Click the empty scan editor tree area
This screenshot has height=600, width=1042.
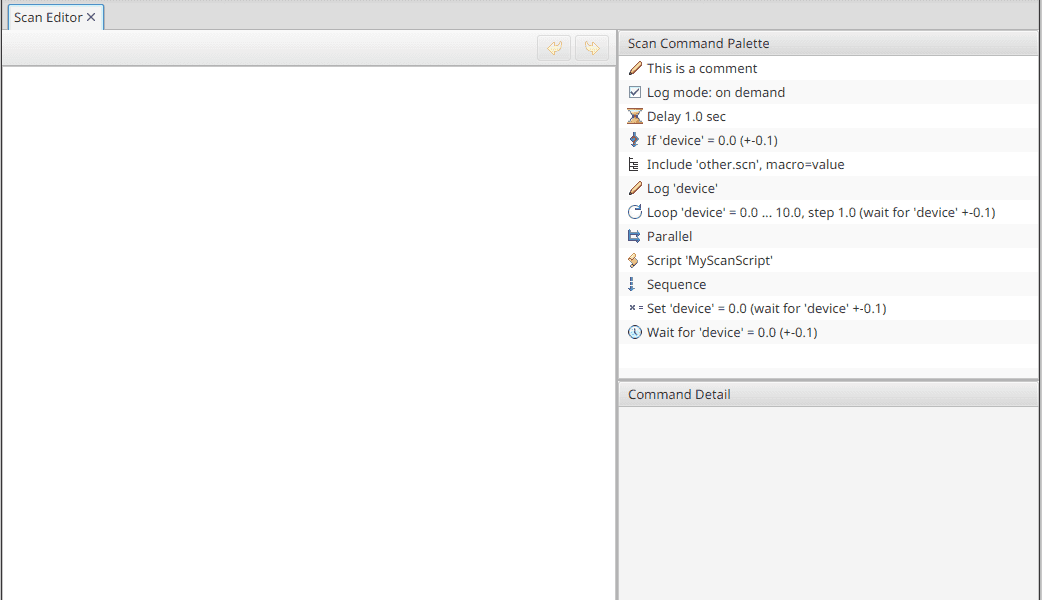coord(308,330)
